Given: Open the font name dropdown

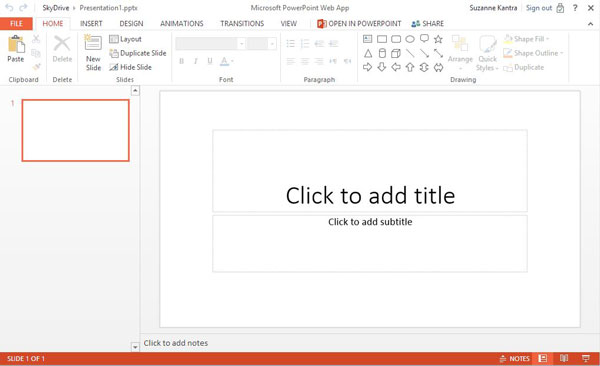Looking at the screenshot, I should [241, 44].
